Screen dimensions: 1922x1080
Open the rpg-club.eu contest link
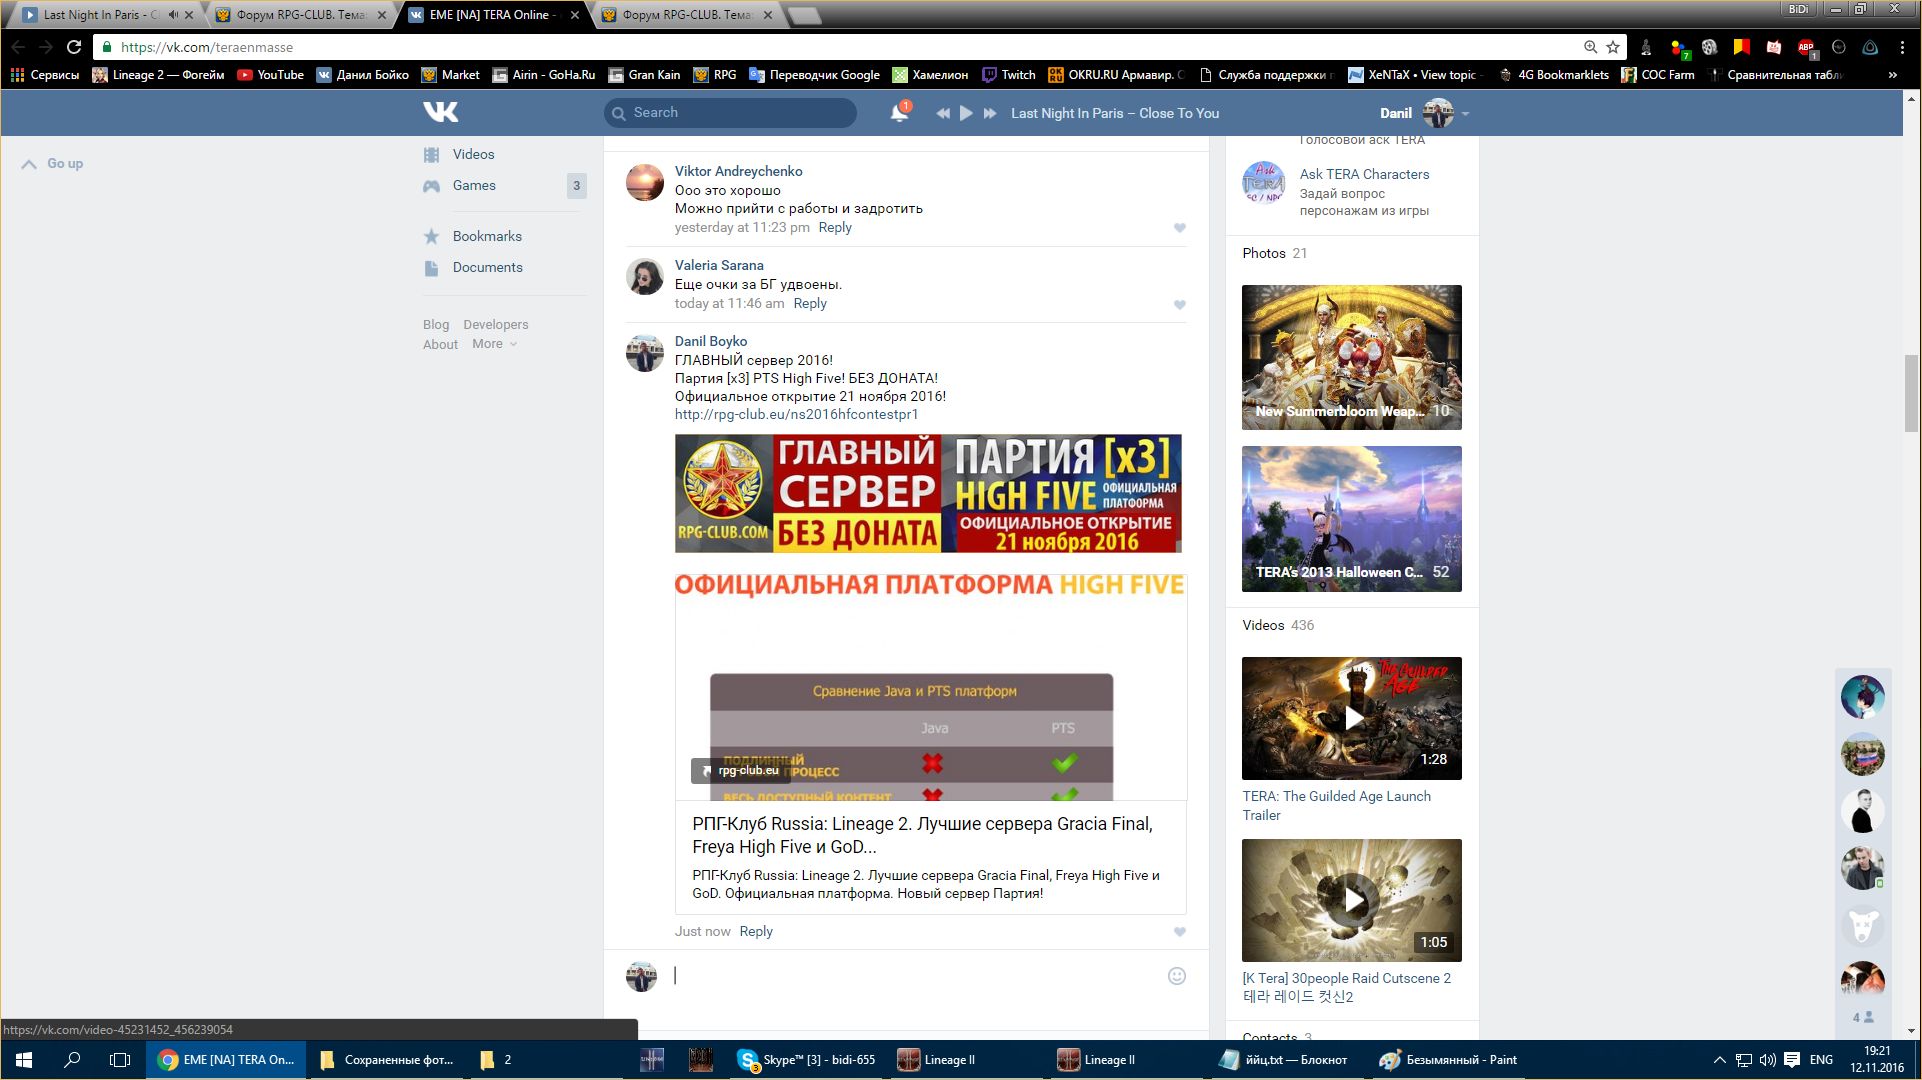(796, 414)
